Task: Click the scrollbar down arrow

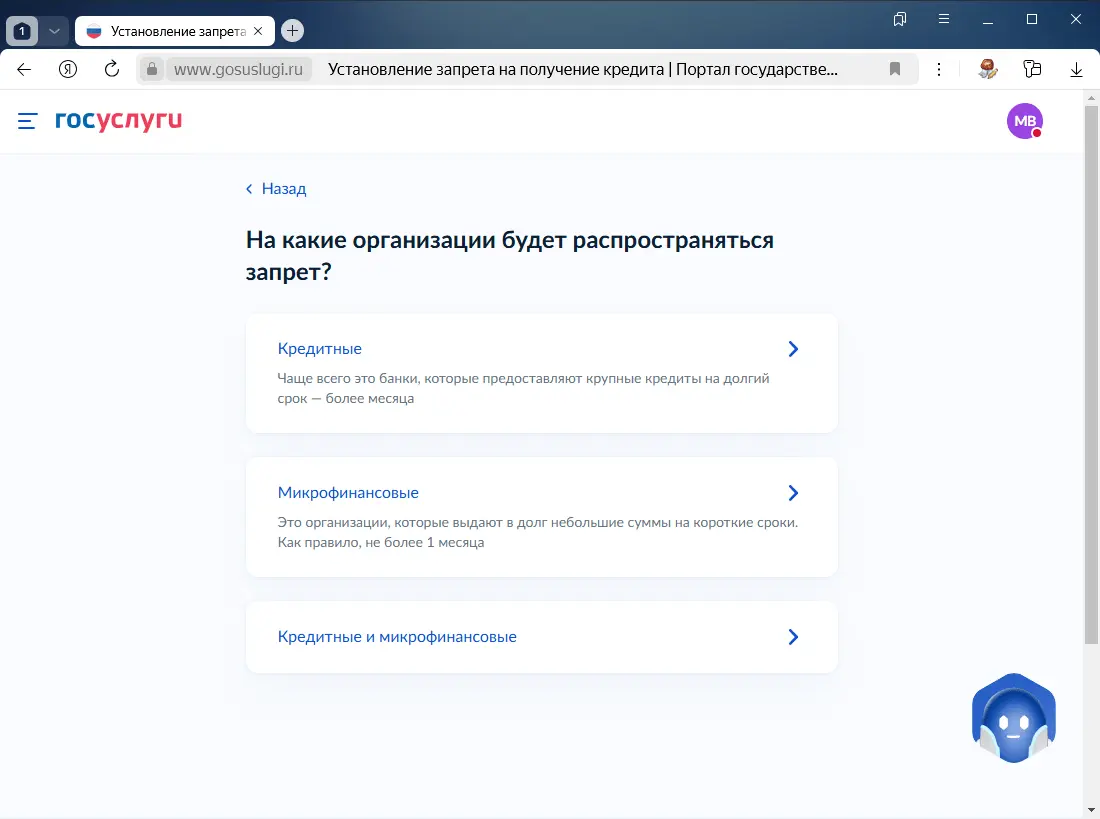Action: (x=1091, y=811)
